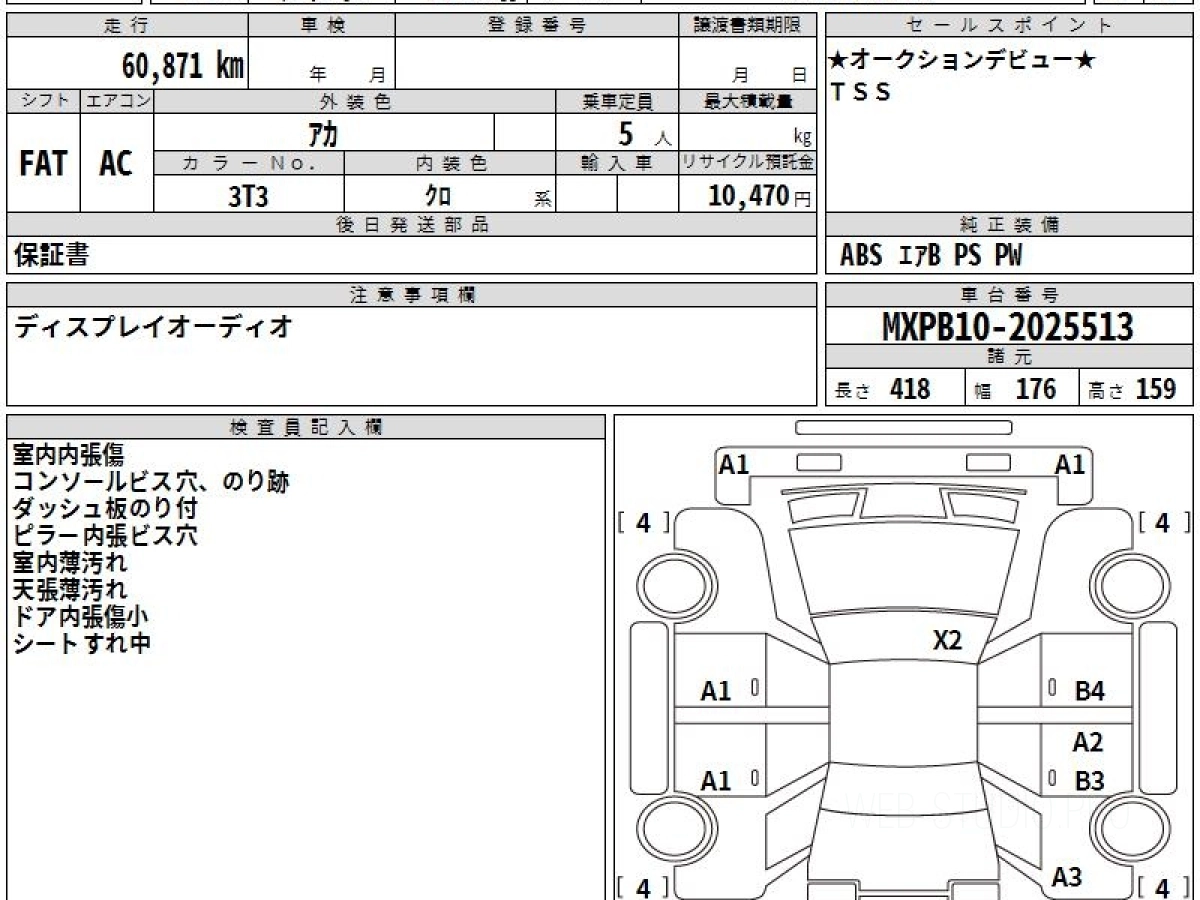
Task: Click the 注意事項欄 section header
Action: pyautogui.click(x=411, y=295)
